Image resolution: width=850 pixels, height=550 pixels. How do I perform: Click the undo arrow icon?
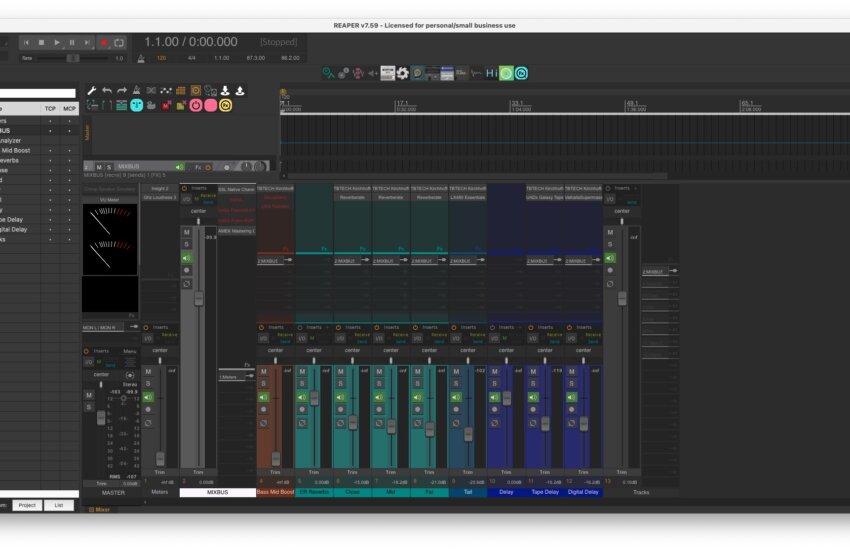[107, 91]
